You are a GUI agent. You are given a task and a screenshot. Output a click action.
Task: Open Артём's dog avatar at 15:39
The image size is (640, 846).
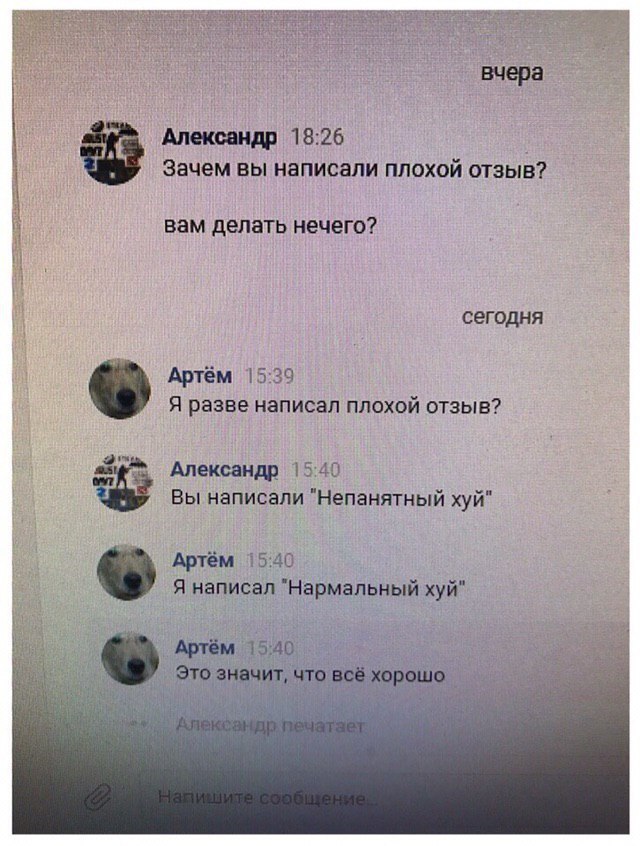pyautogui.click(x=120, y=388)
